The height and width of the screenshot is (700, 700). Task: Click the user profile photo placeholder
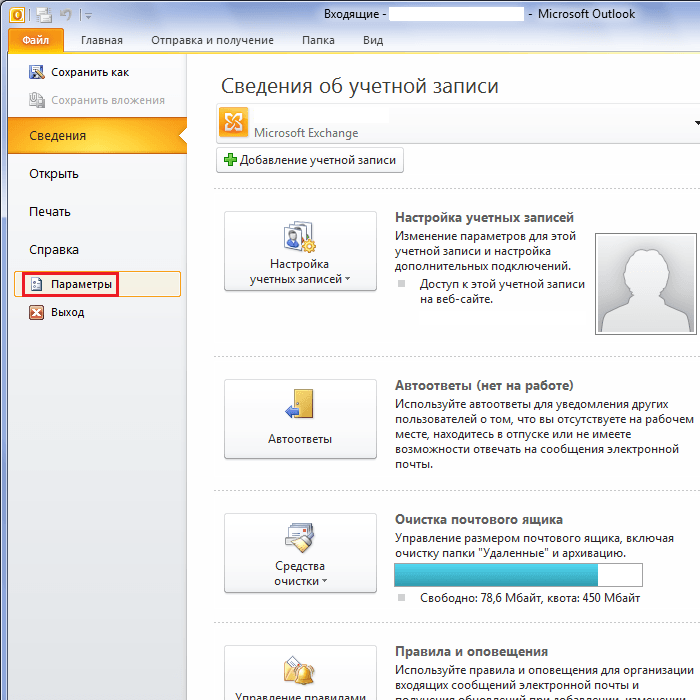[x=646, y=284]
